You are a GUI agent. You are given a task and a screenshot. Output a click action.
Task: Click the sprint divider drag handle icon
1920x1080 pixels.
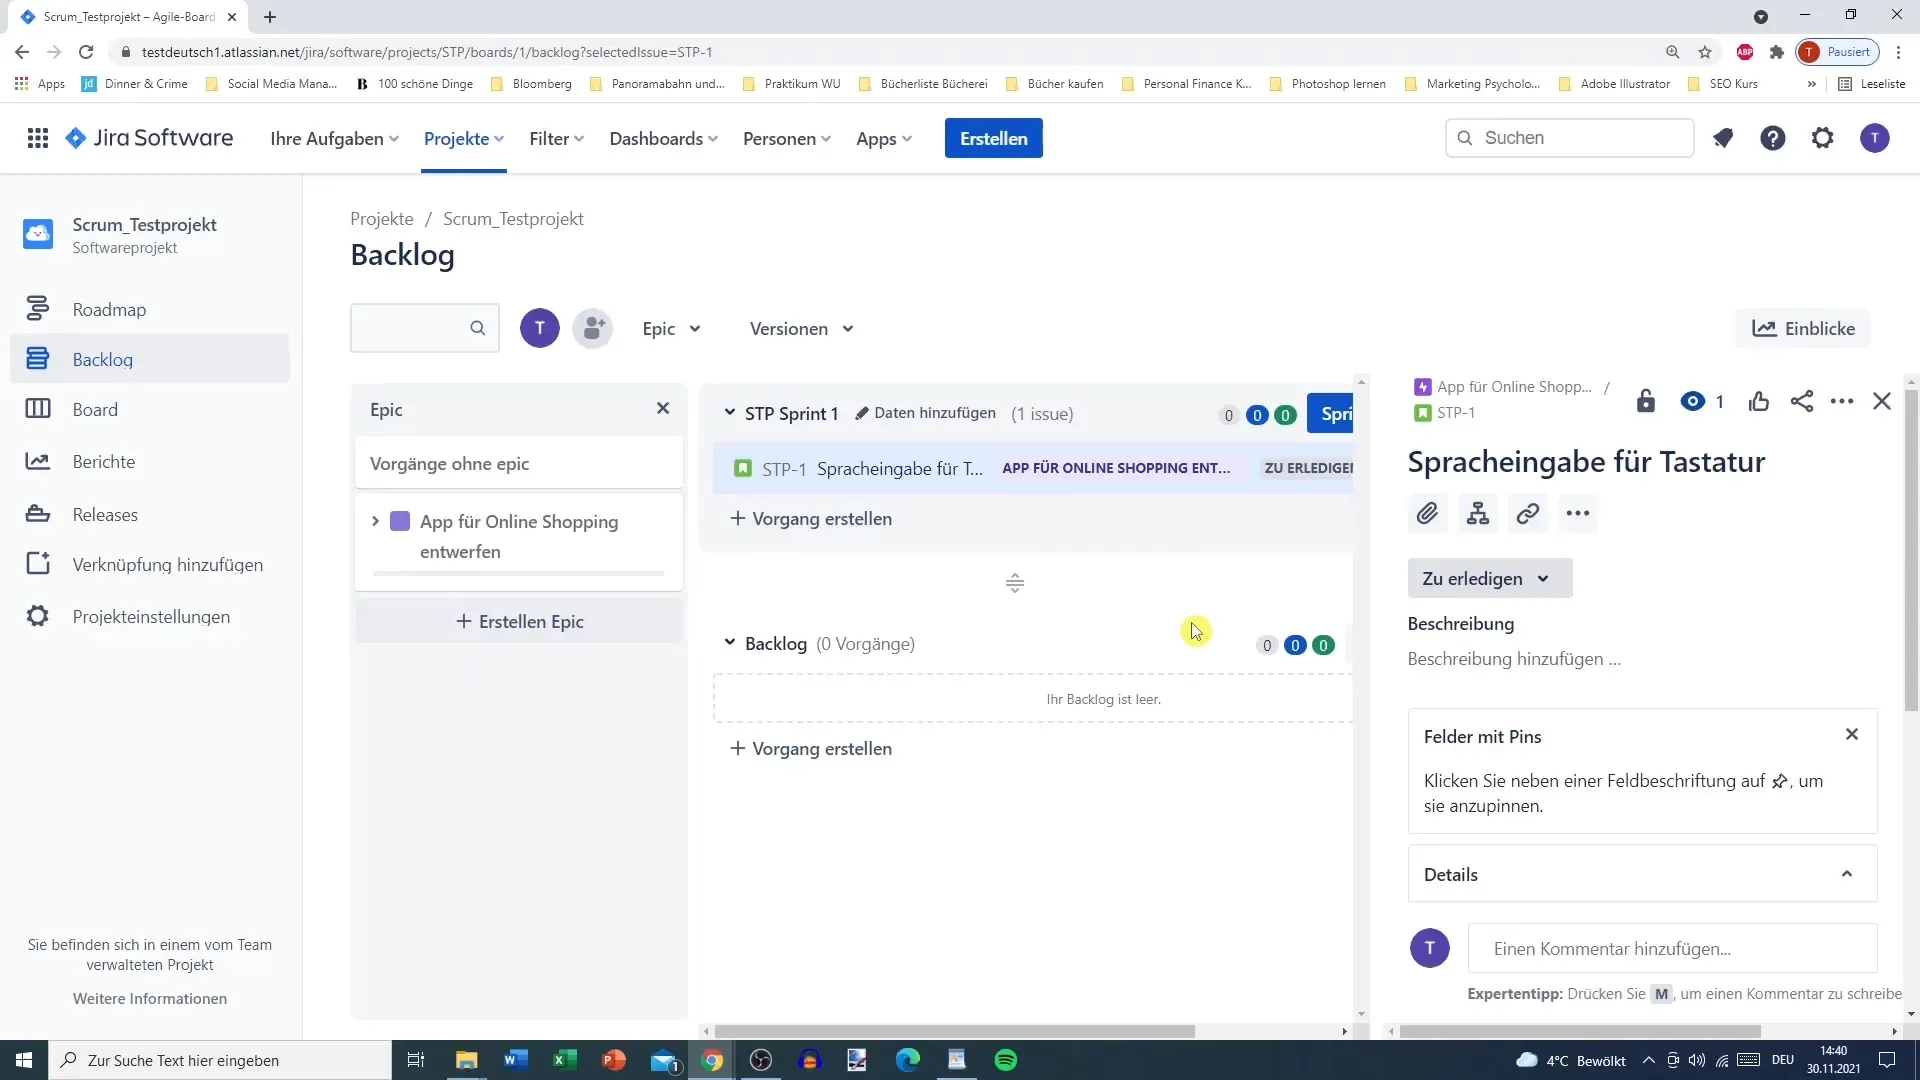(1015, 583)
